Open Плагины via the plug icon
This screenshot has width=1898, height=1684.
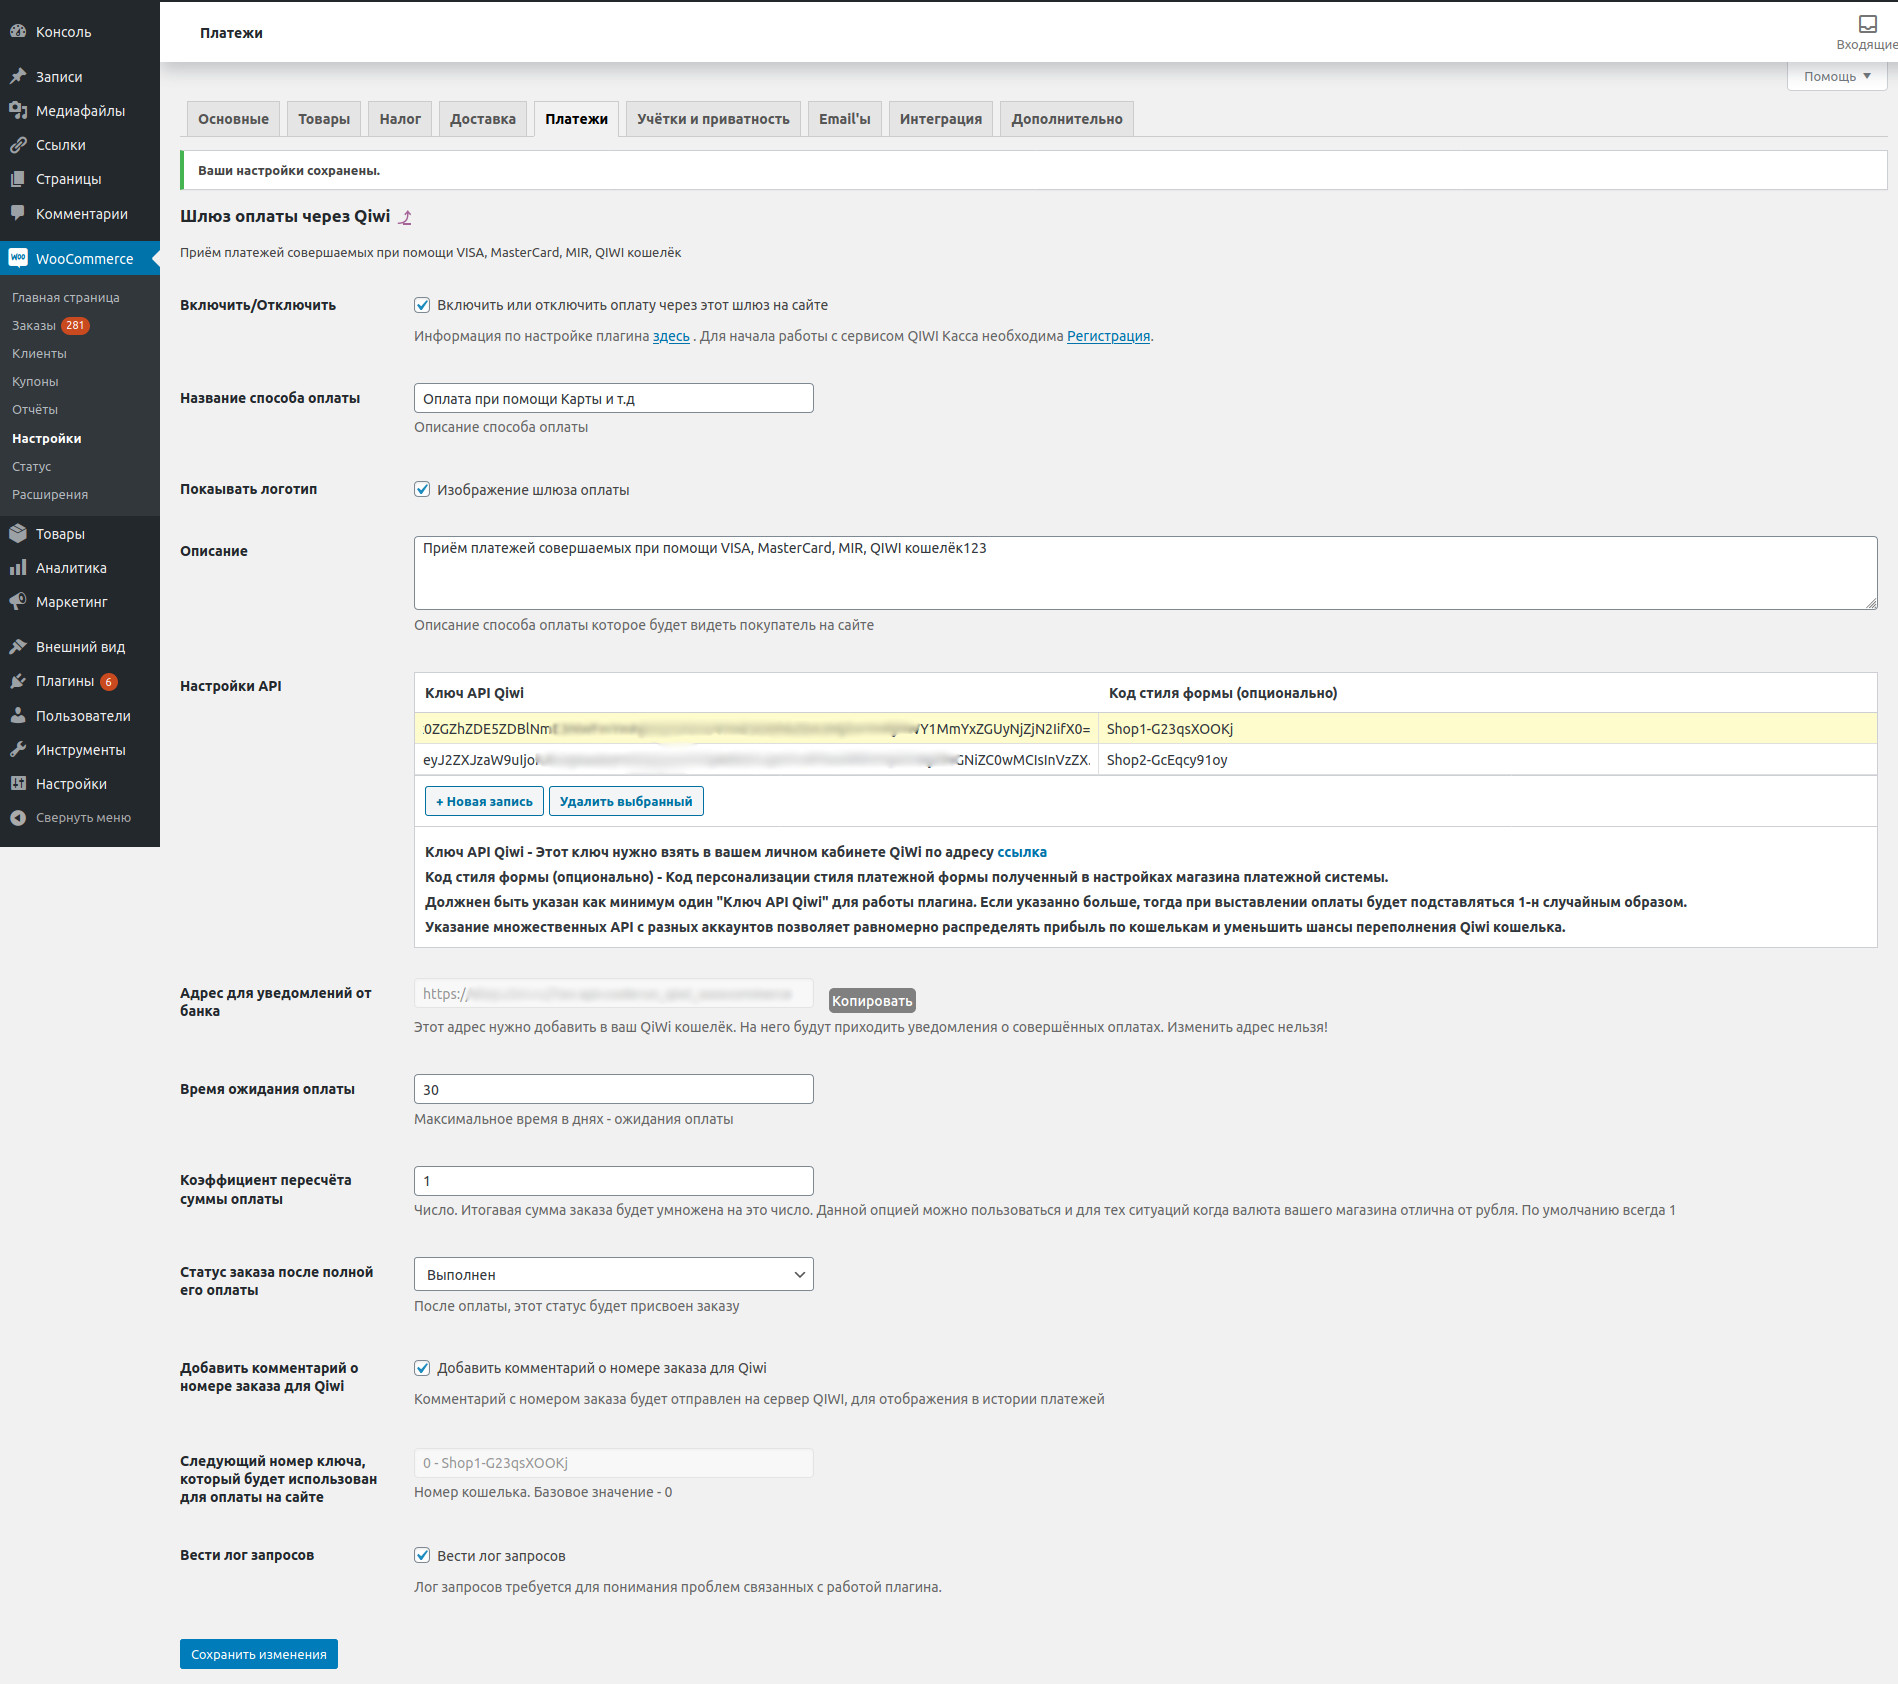tap(18, 680)
